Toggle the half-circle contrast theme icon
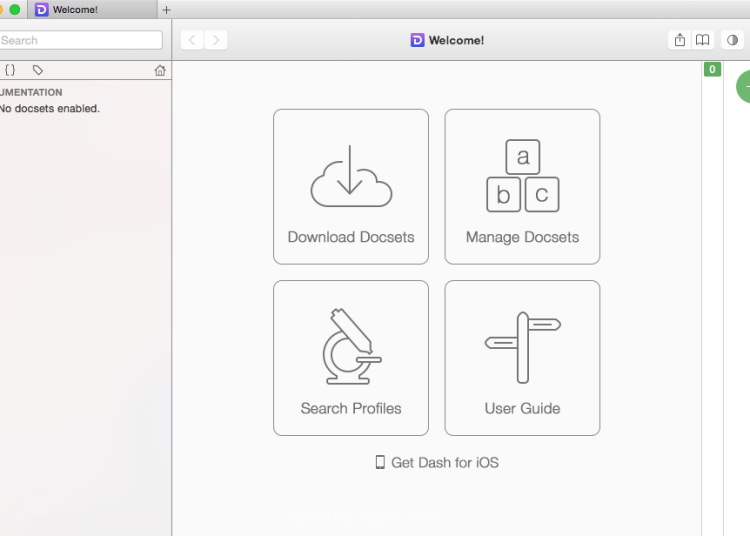The height and width of the screenshot is (536, 750). click(732, 40)
